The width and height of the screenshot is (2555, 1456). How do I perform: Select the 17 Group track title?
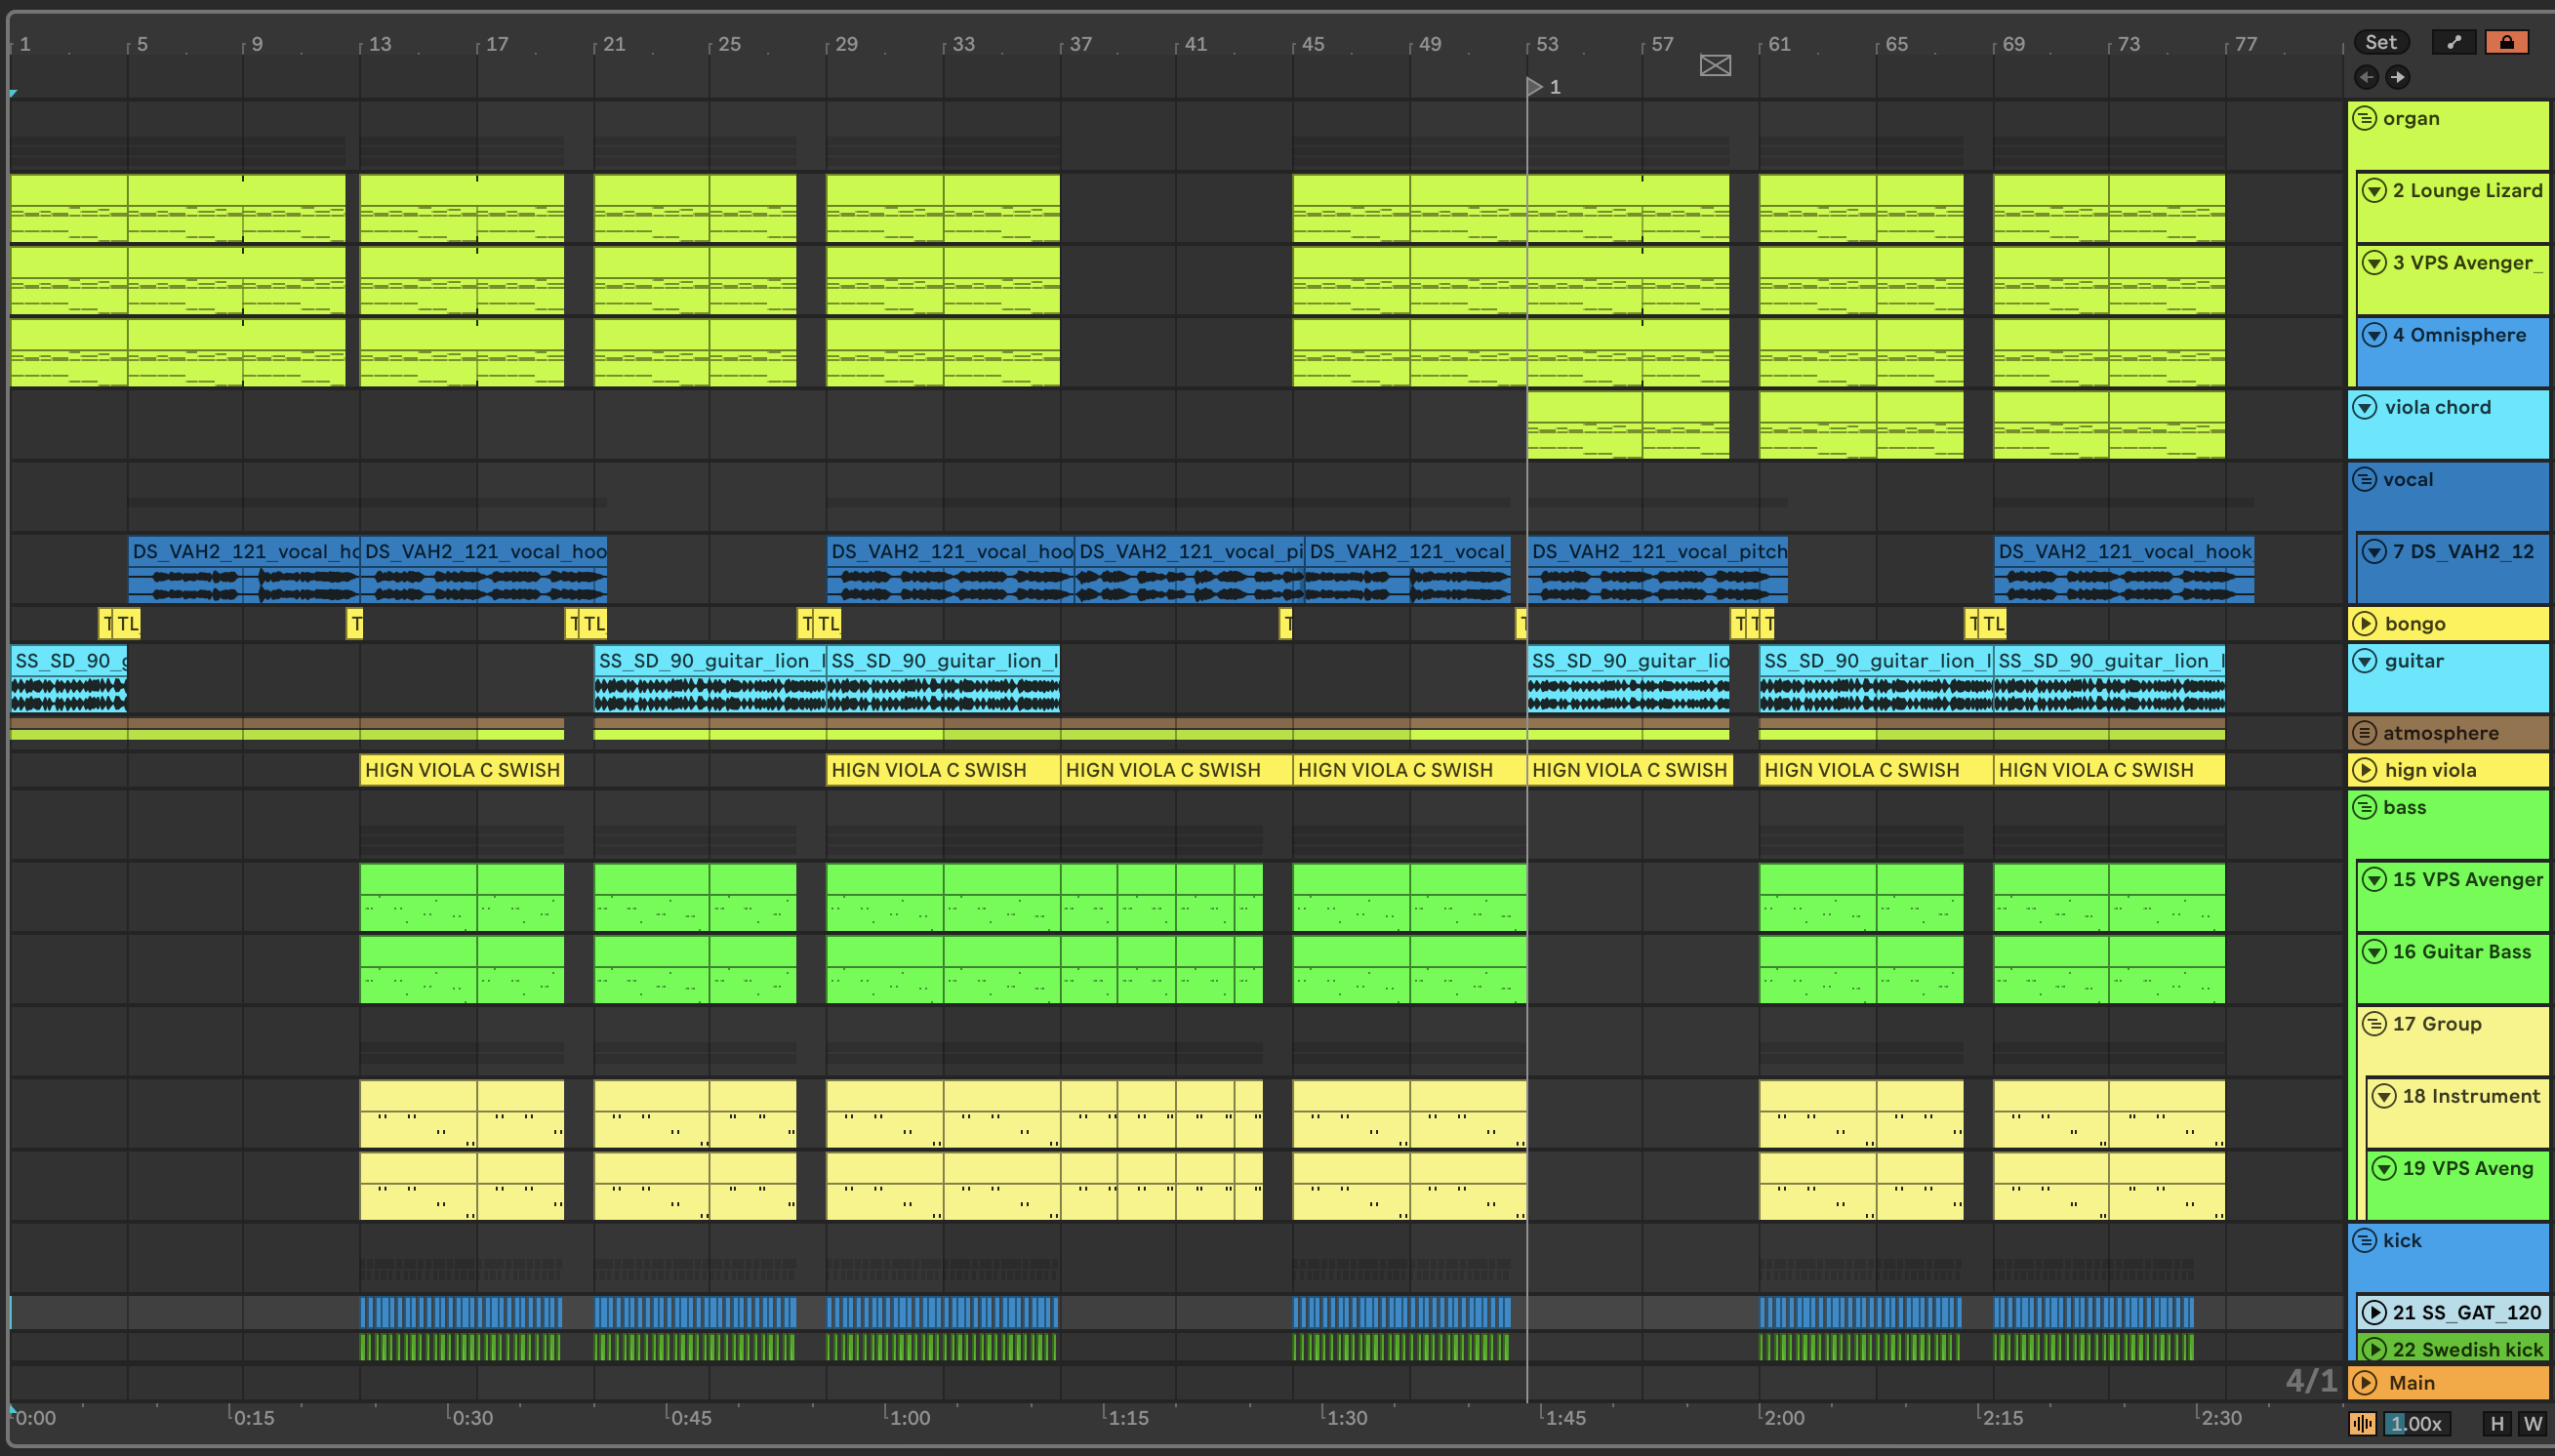click(2436, 1023)
